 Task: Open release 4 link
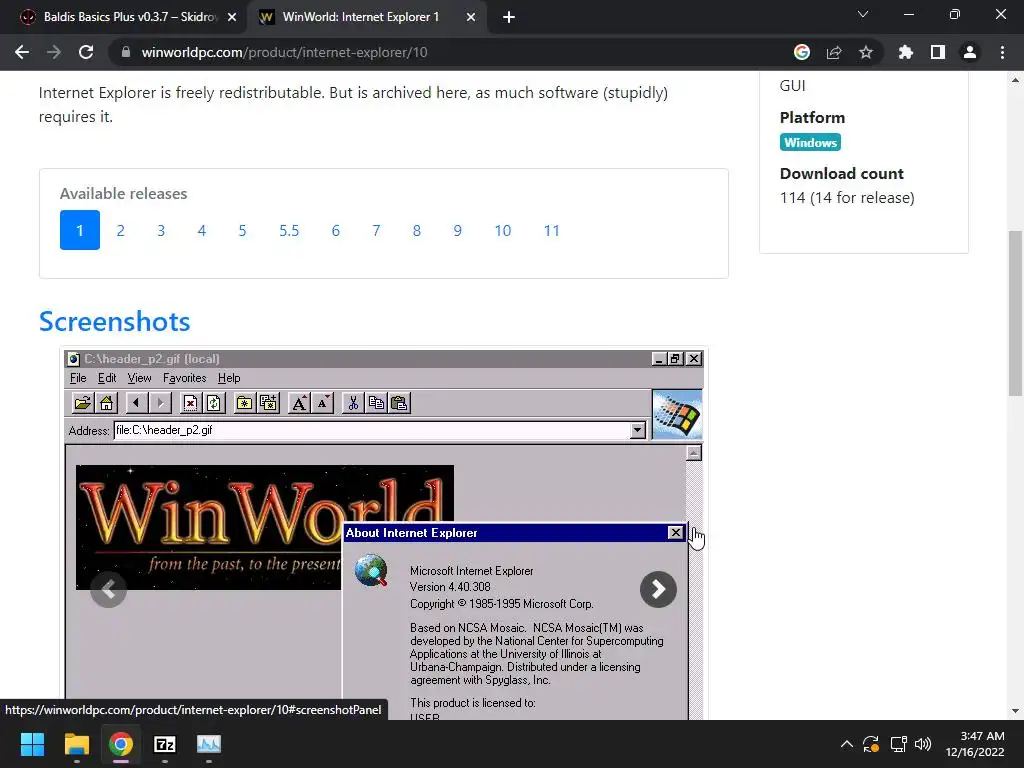(202, 230)
